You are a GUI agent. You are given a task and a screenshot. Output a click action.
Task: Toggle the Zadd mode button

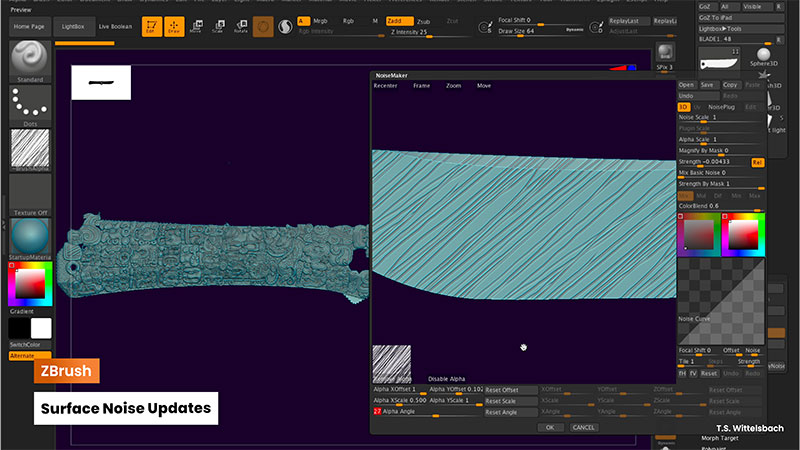tap(400, 20)
